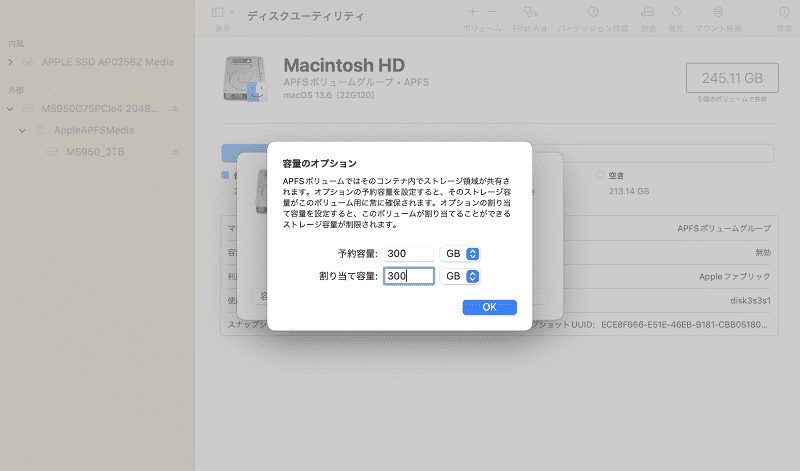The height and width of the screenshot is (471, 800).
Task: Edit the 予約容量 value field
Action: click(409, 254)
